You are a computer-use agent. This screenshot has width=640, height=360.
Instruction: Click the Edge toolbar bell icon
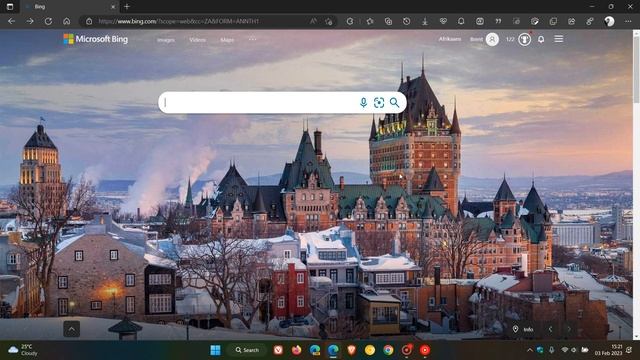point(461,21)
